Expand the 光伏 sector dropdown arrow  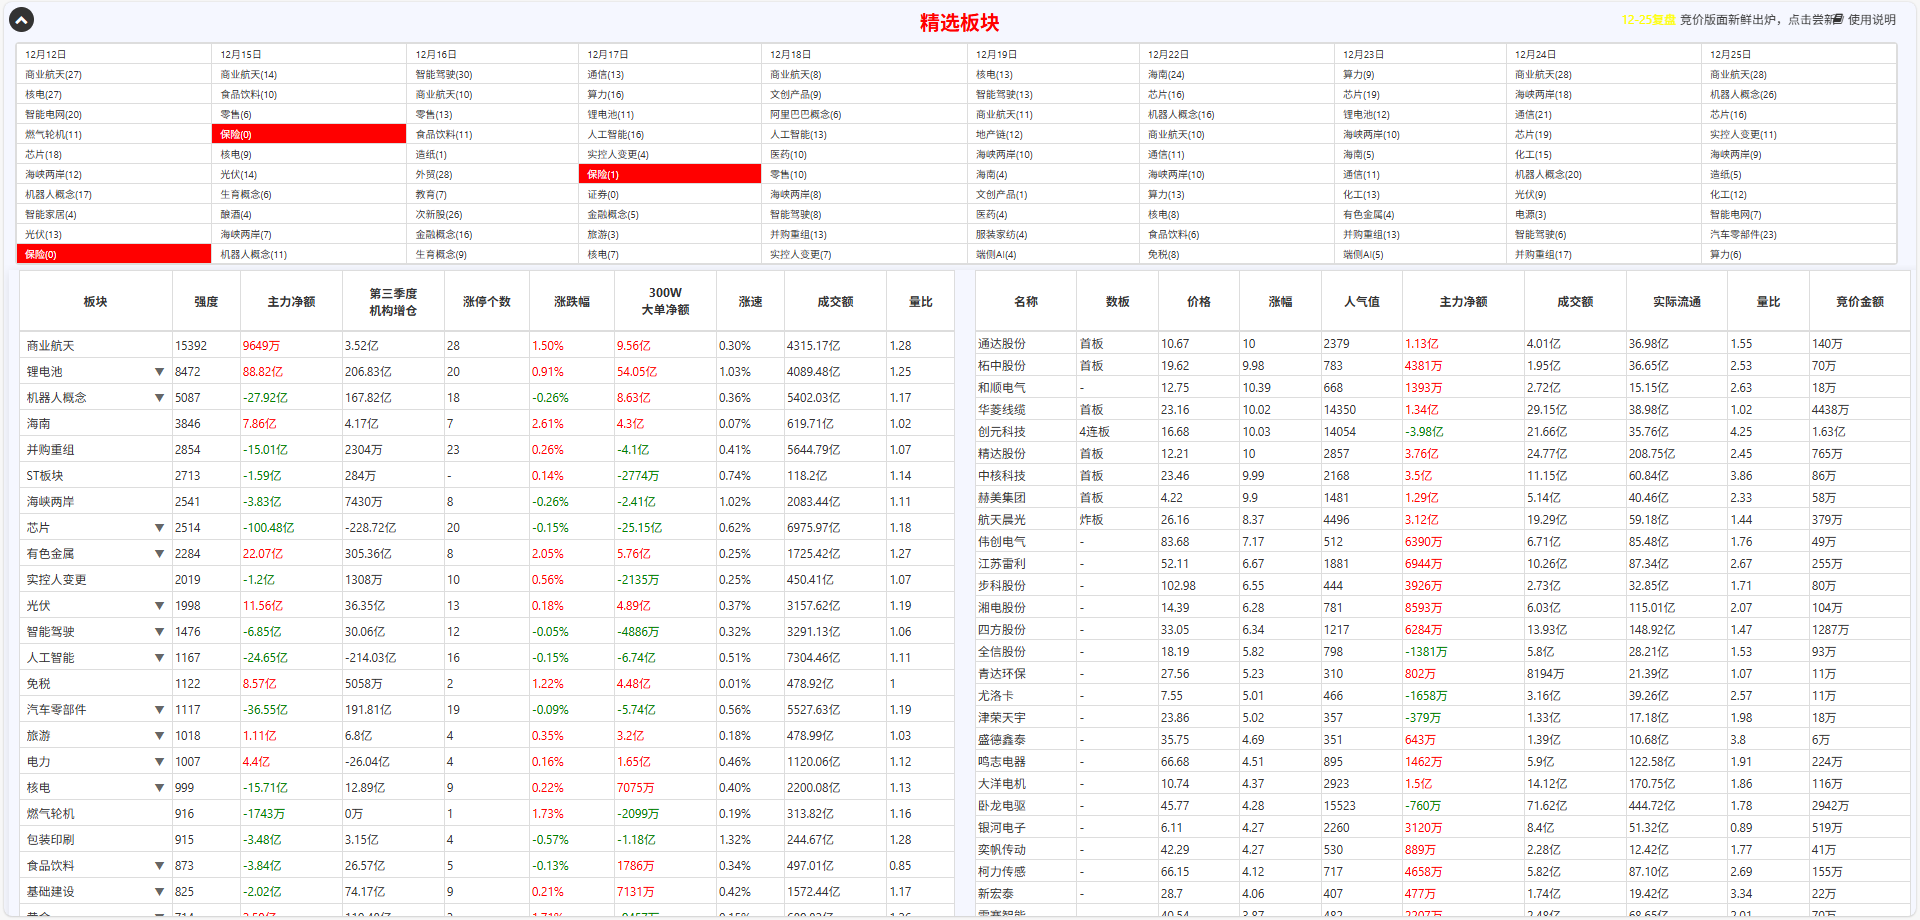[159, 606]
